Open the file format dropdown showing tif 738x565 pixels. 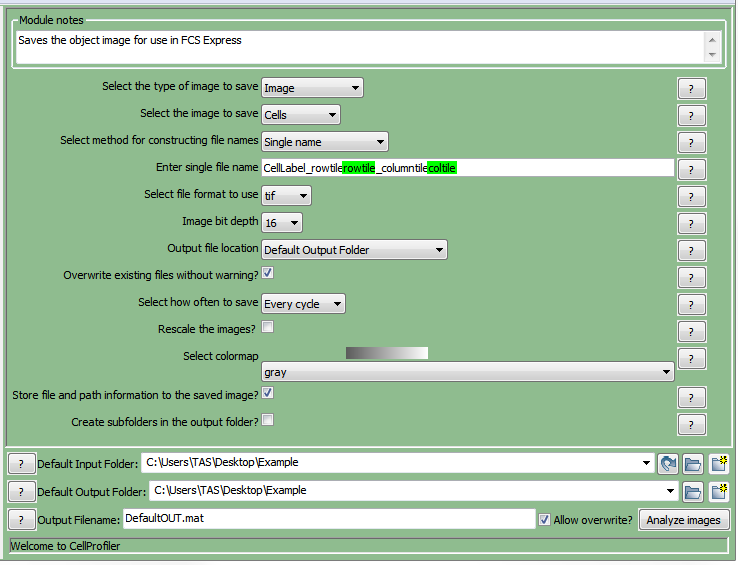pyautogui.click(x=286, y=195)
